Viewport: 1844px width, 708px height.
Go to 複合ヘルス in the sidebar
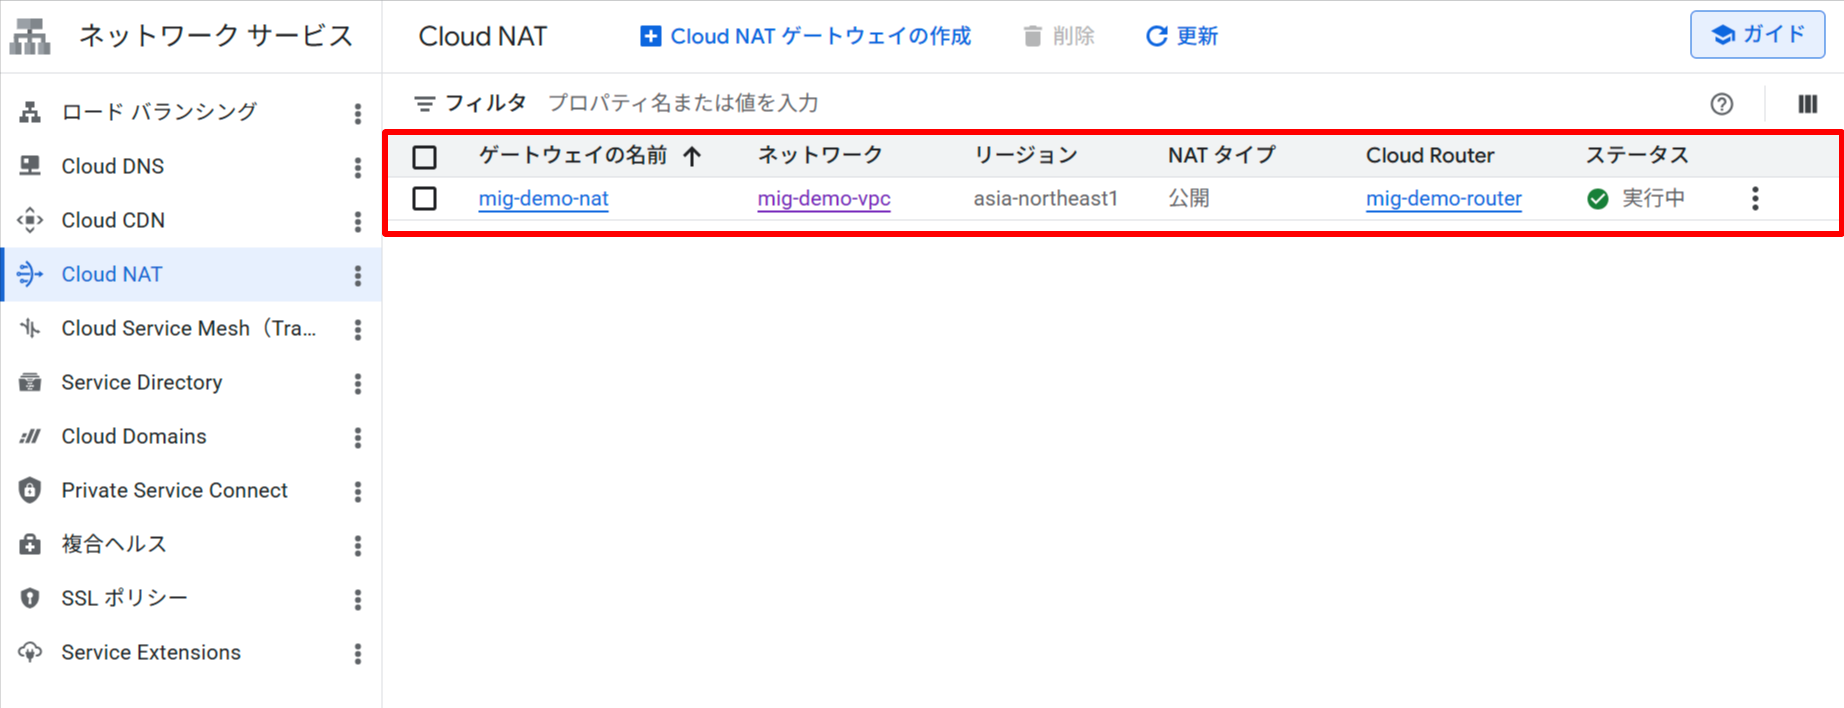114,544
